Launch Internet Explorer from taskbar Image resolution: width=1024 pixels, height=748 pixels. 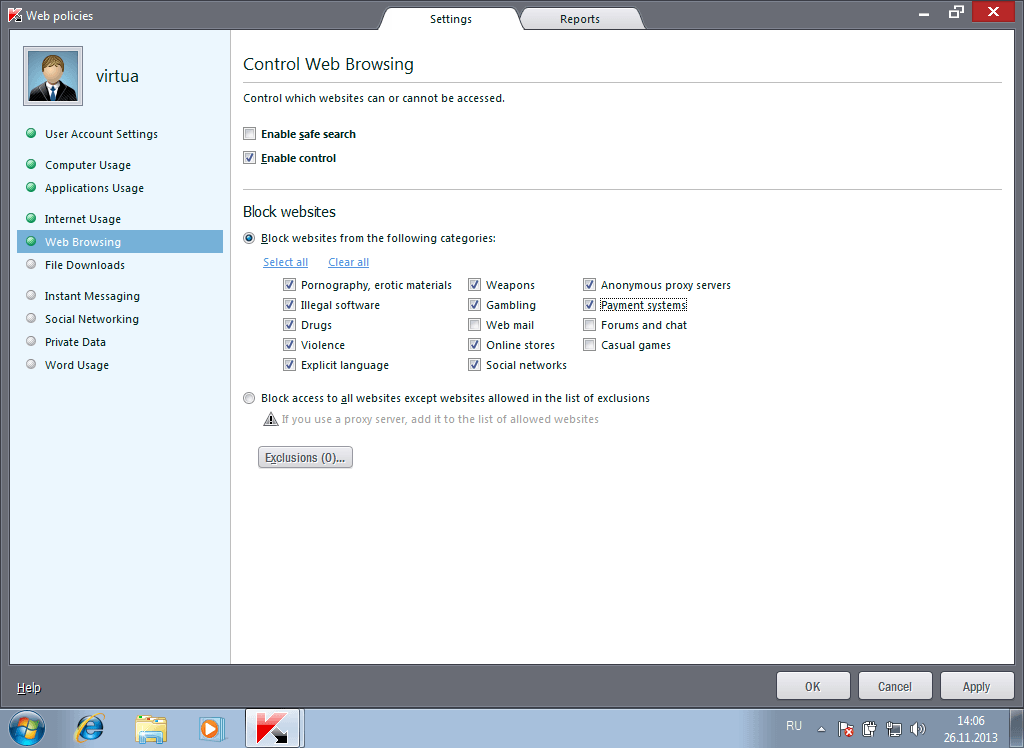pos(89,728)
